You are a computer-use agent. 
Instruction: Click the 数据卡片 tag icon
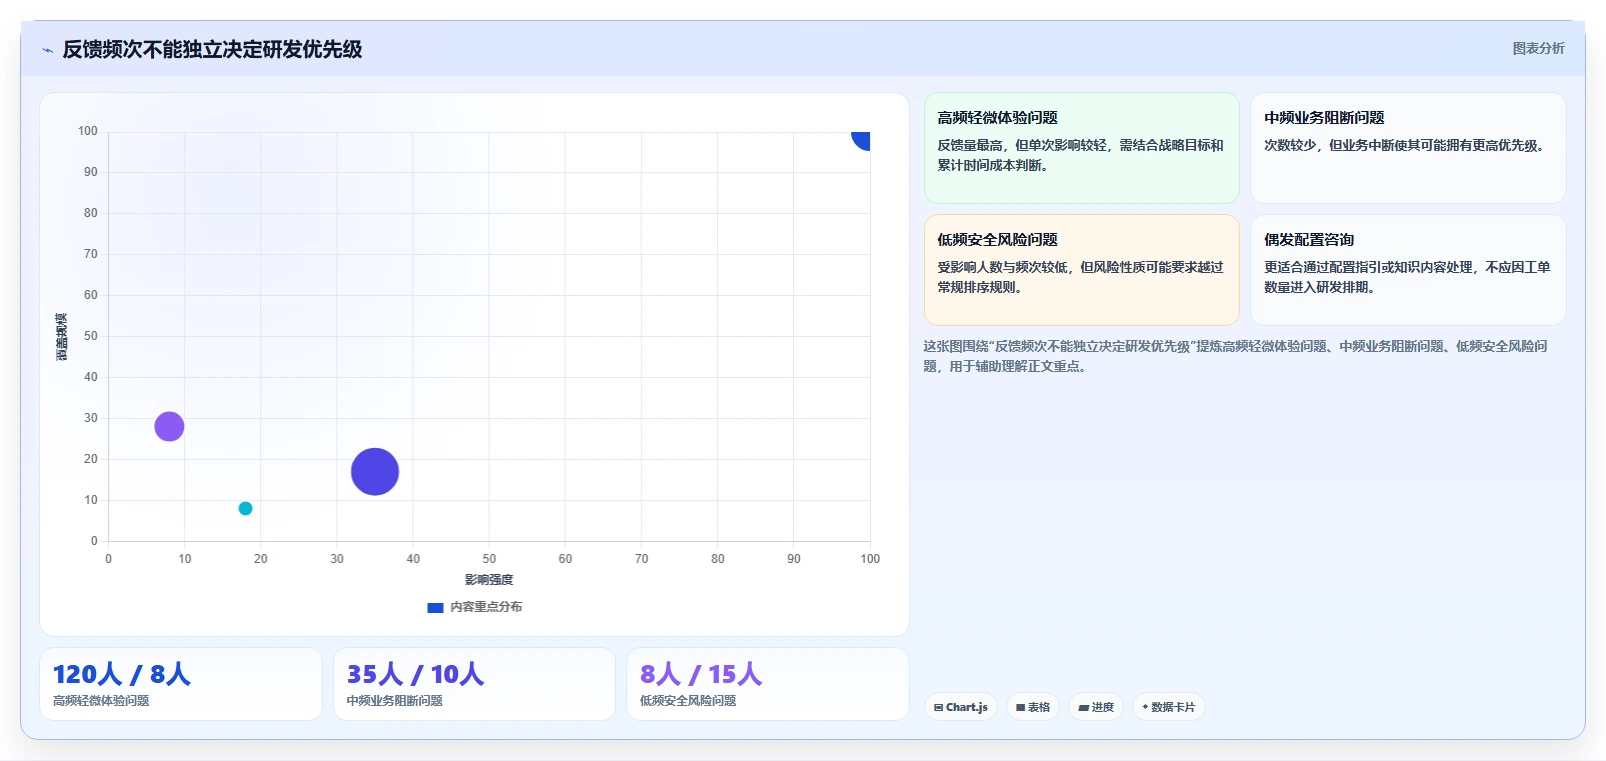coord(1145,707)
